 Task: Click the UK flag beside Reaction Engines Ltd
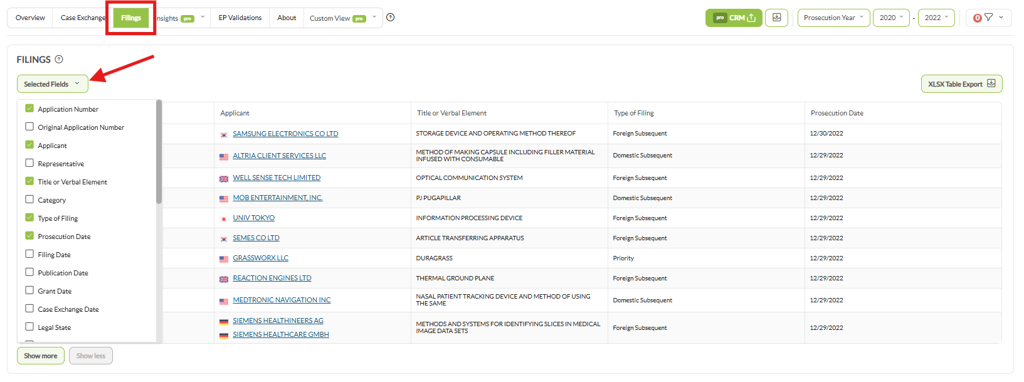tap(224, 279)
